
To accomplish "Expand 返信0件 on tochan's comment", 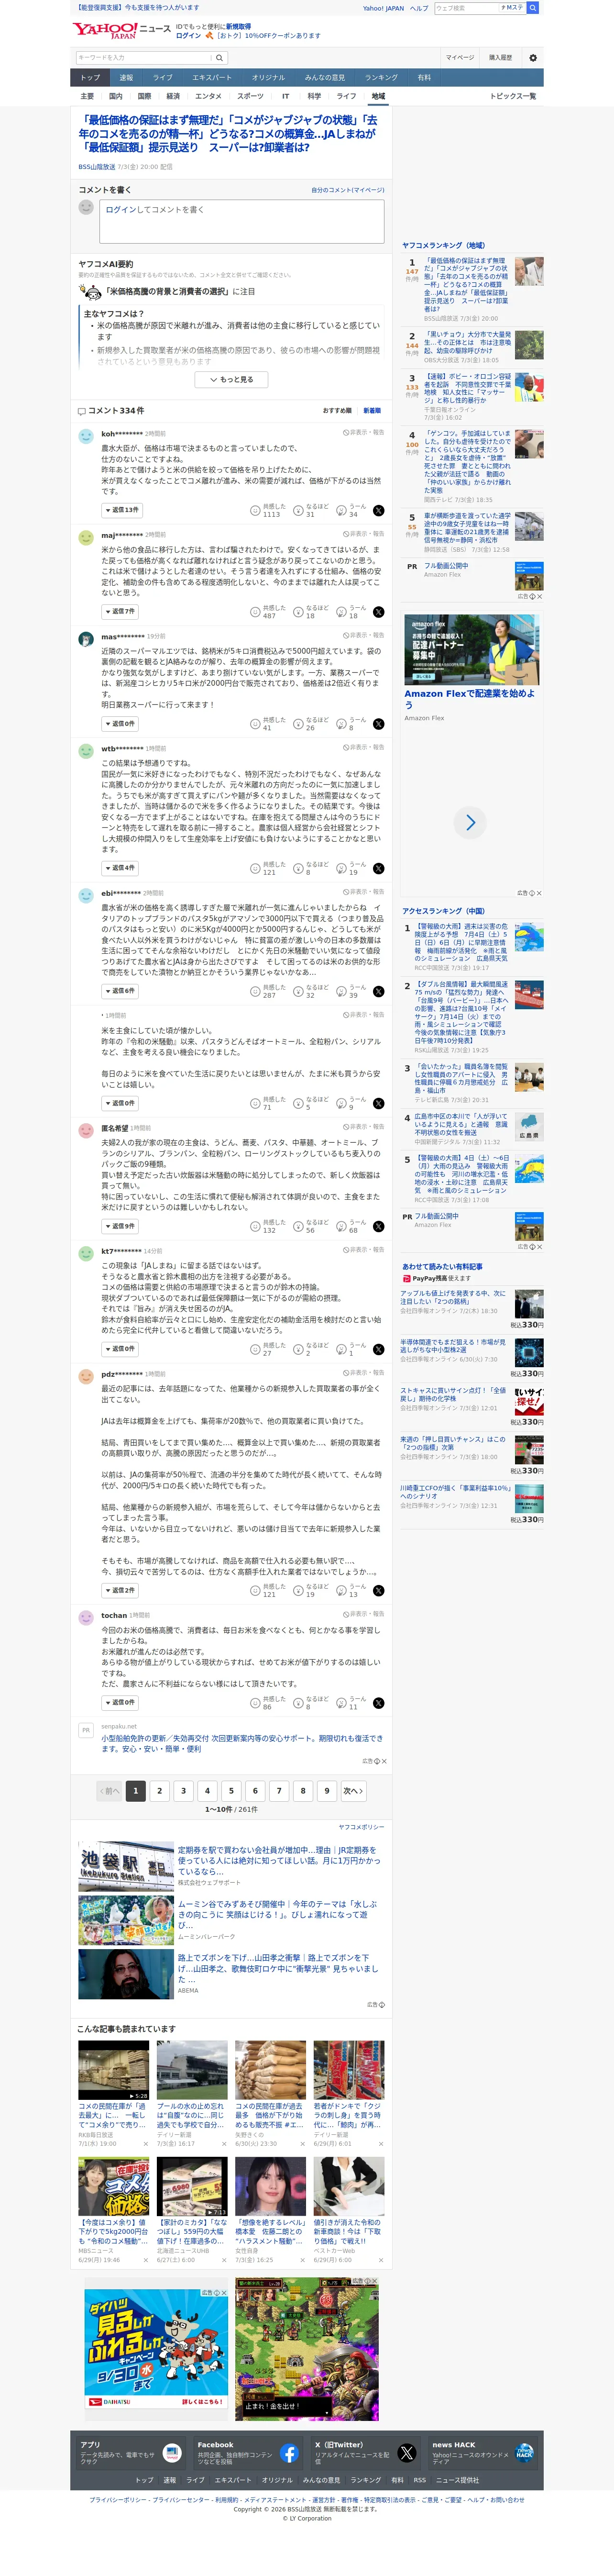I will point(120,1702).
